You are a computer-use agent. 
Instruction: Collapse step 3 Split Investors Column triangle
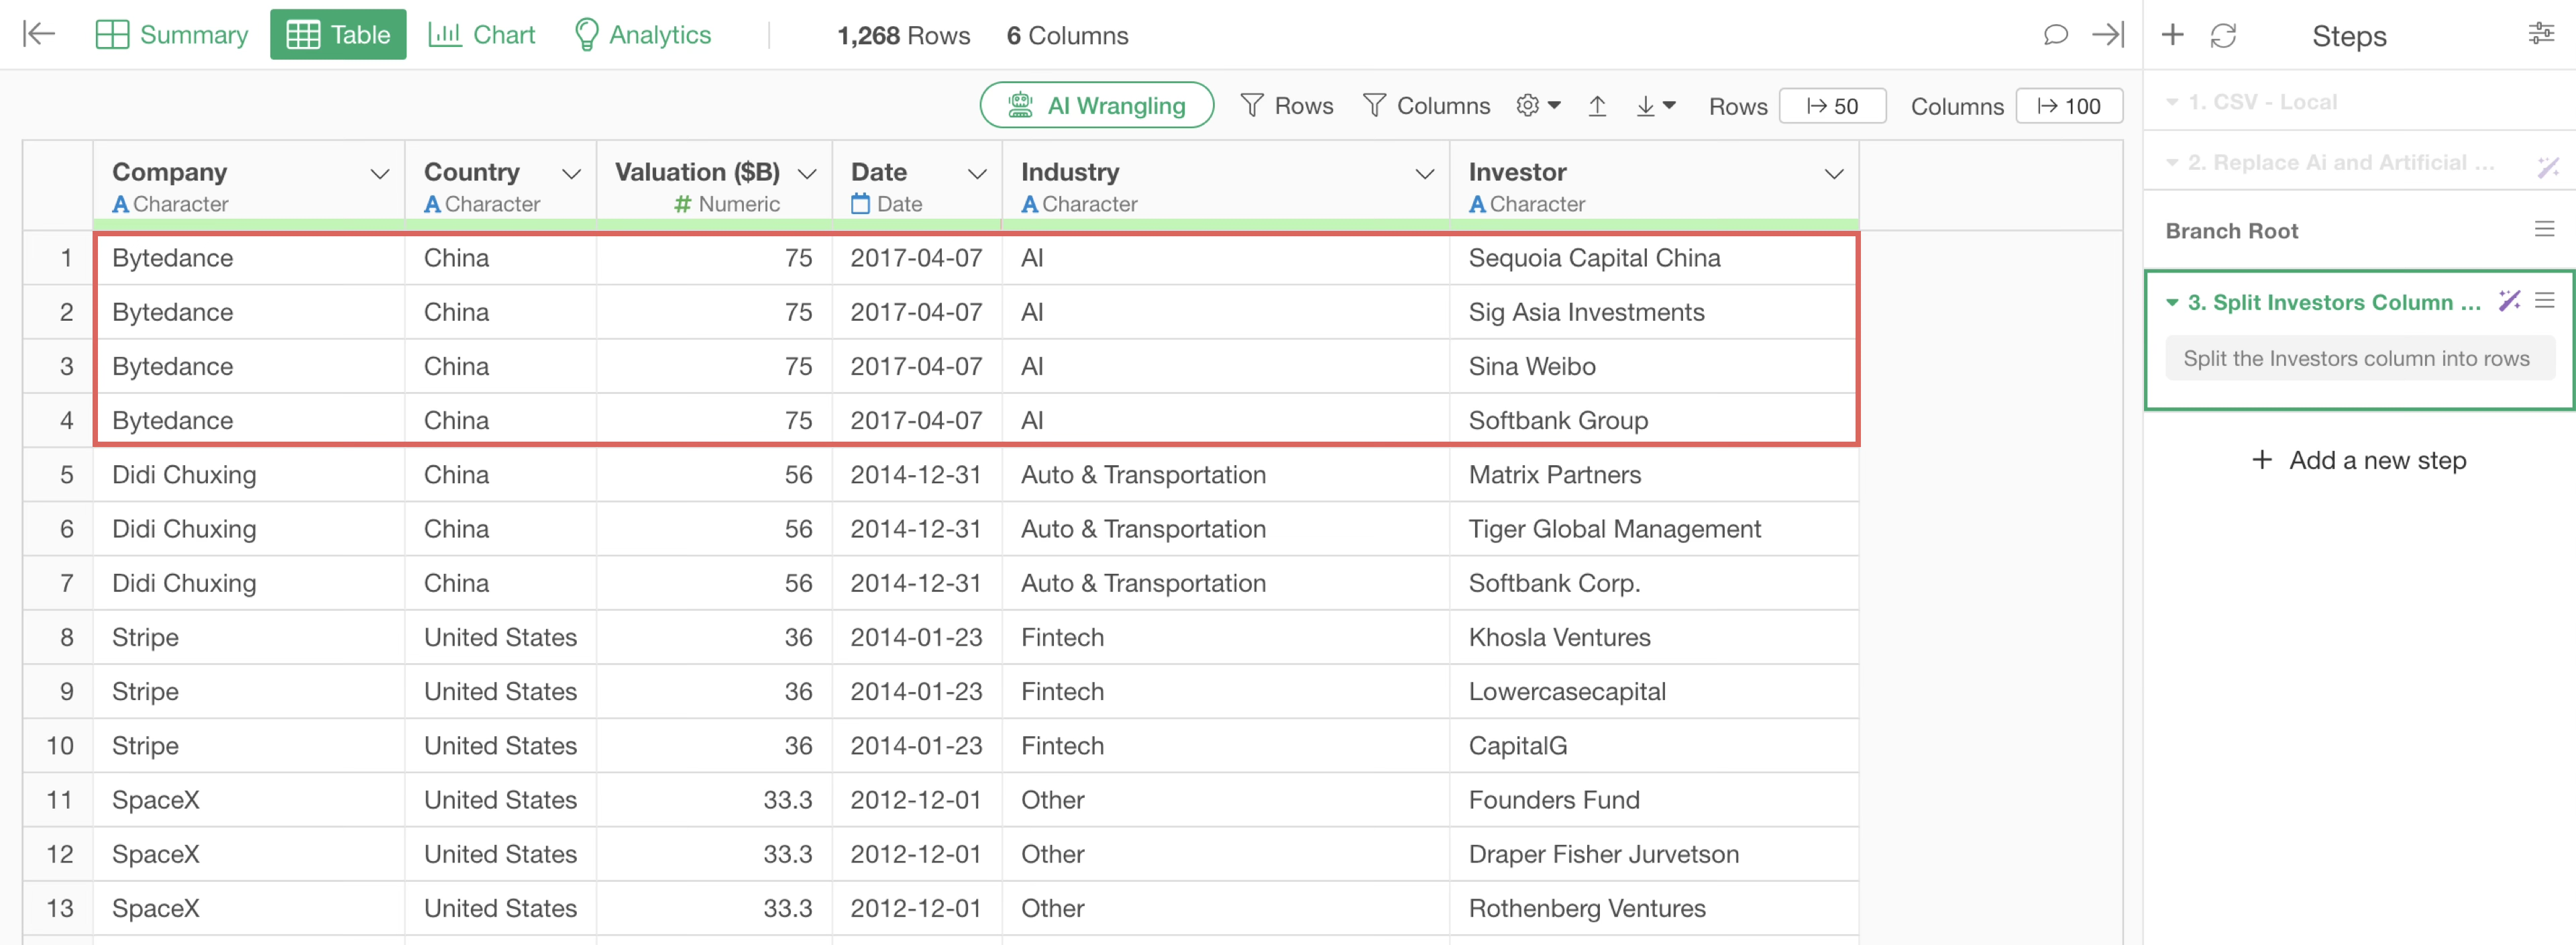coord(2171,302)
